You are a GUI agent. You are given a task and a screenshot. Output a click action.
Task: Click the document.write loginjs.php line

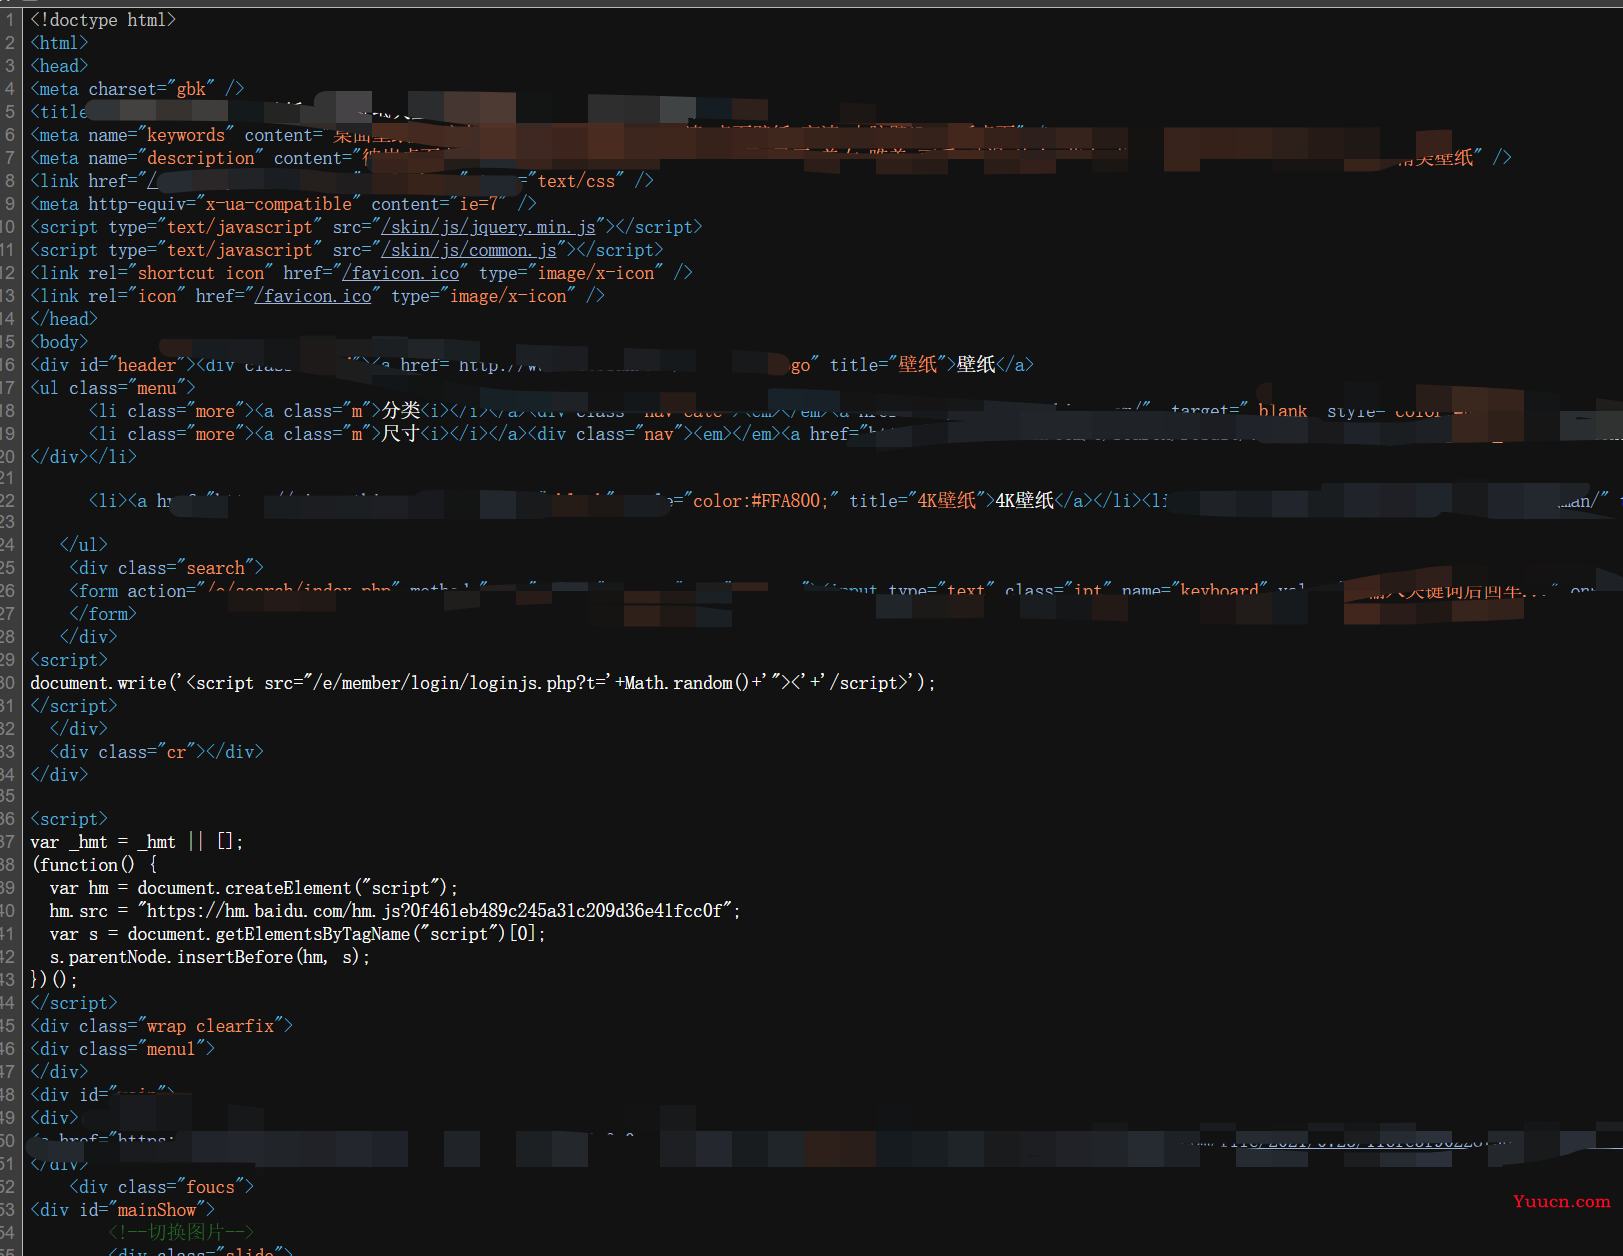pos(483,683)
